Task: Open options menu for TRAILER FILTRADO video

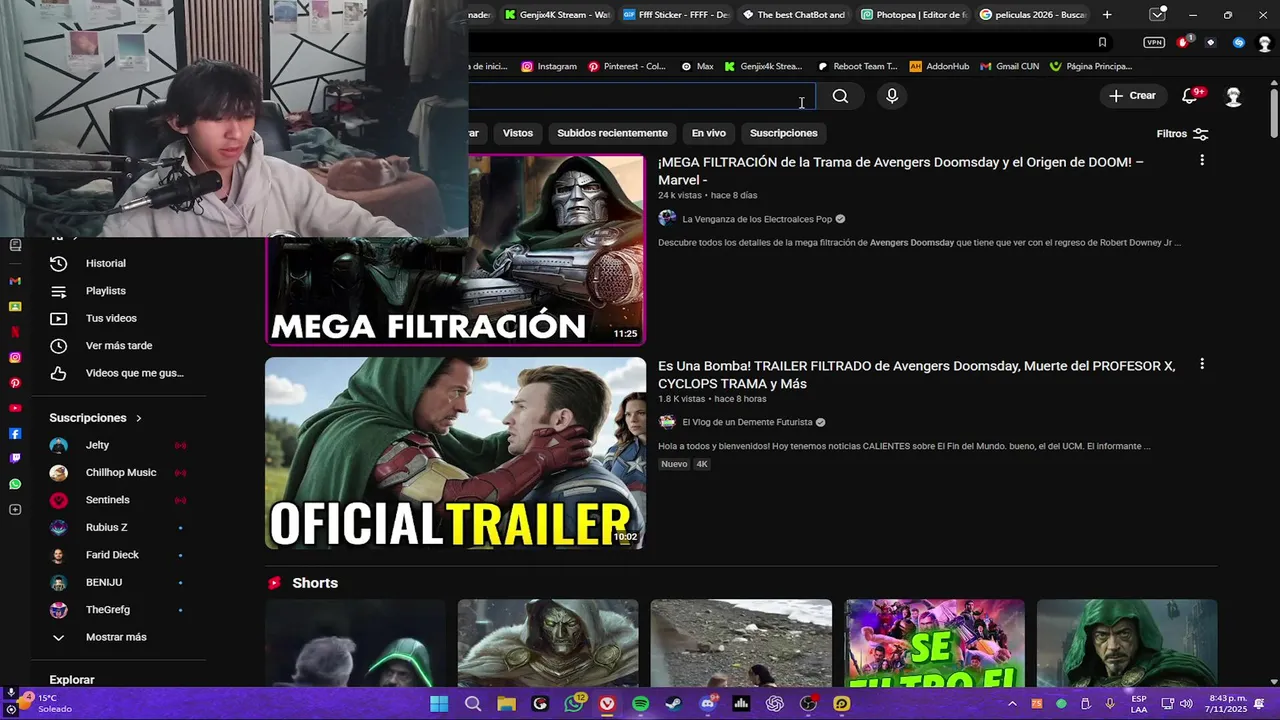Action: pos(1202,364)
